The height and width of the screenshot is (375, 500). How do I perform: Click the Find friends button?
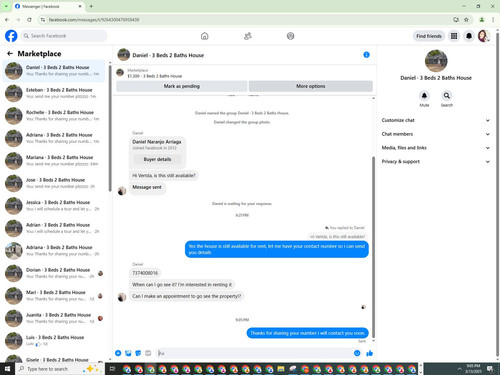coord(429,36)
